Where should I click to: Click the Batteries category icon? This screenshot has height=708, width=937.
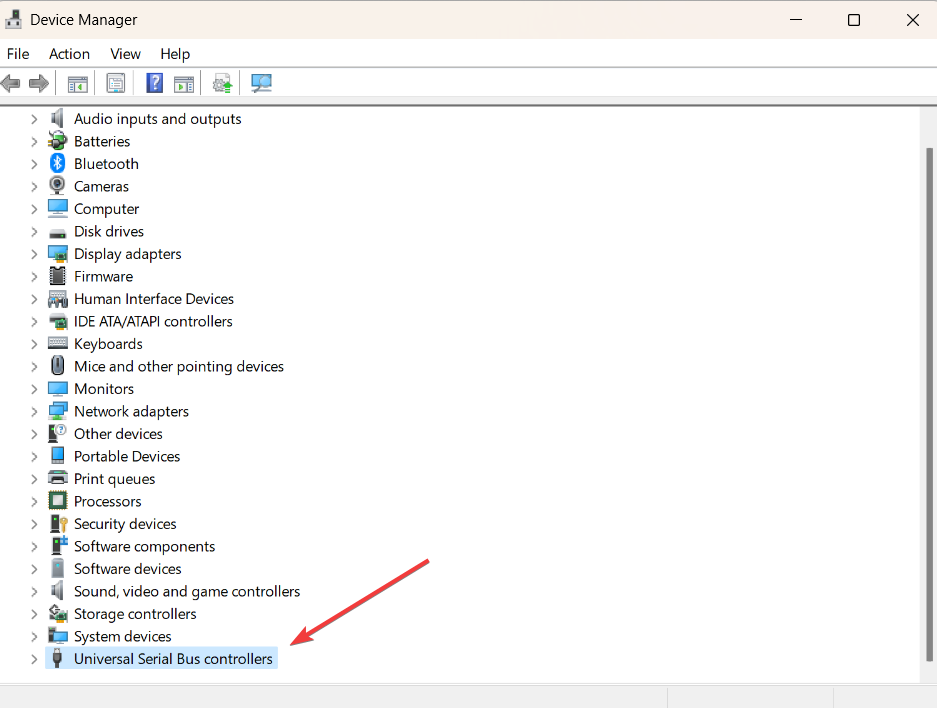pyautogui.click(x=57, y=141)
